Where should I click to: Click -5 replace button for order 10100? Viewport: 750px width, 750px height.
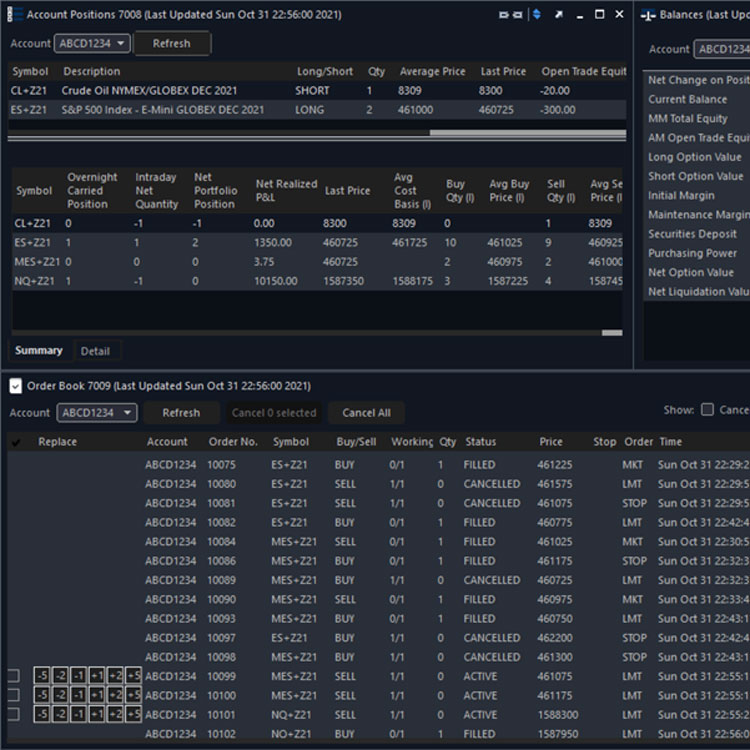(42, 695)
